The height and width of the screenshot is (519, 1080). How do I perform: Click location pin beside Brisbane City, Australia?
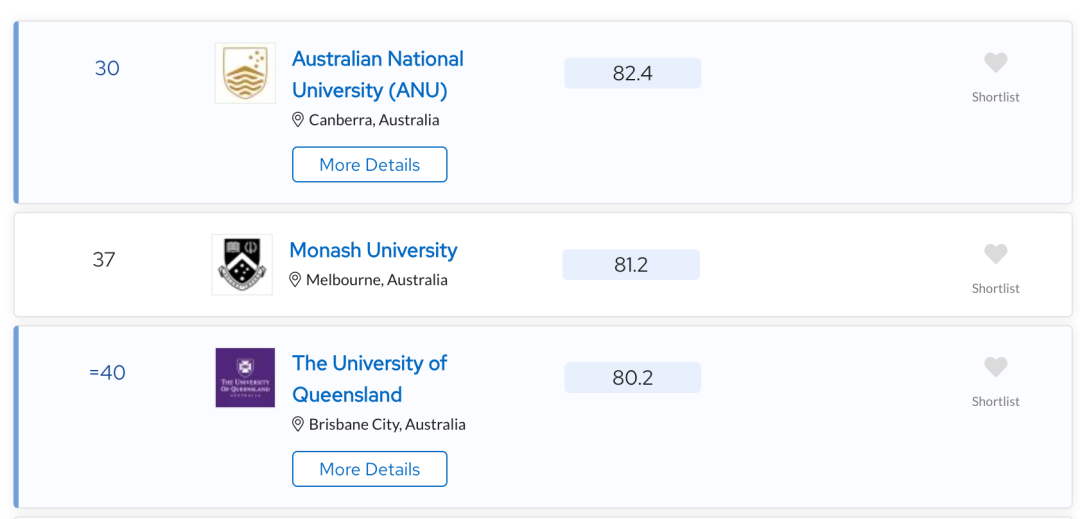pos(298,424)
